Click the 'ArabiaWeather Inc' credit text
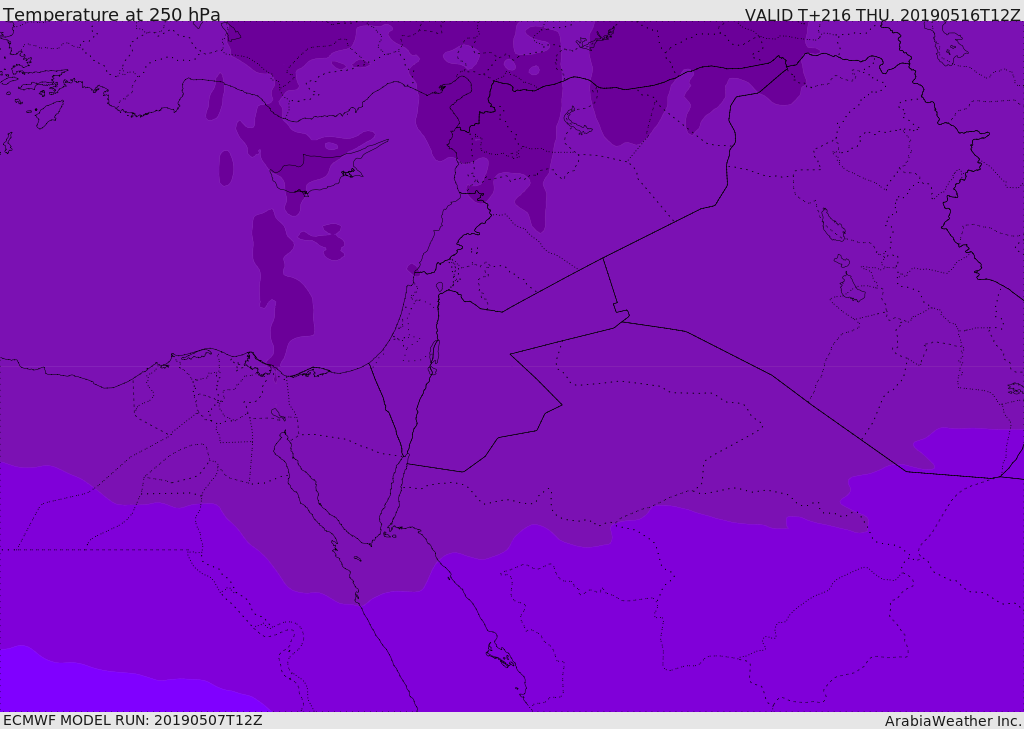The height and width of the screenshot is (729, 1024). point(952,721)
